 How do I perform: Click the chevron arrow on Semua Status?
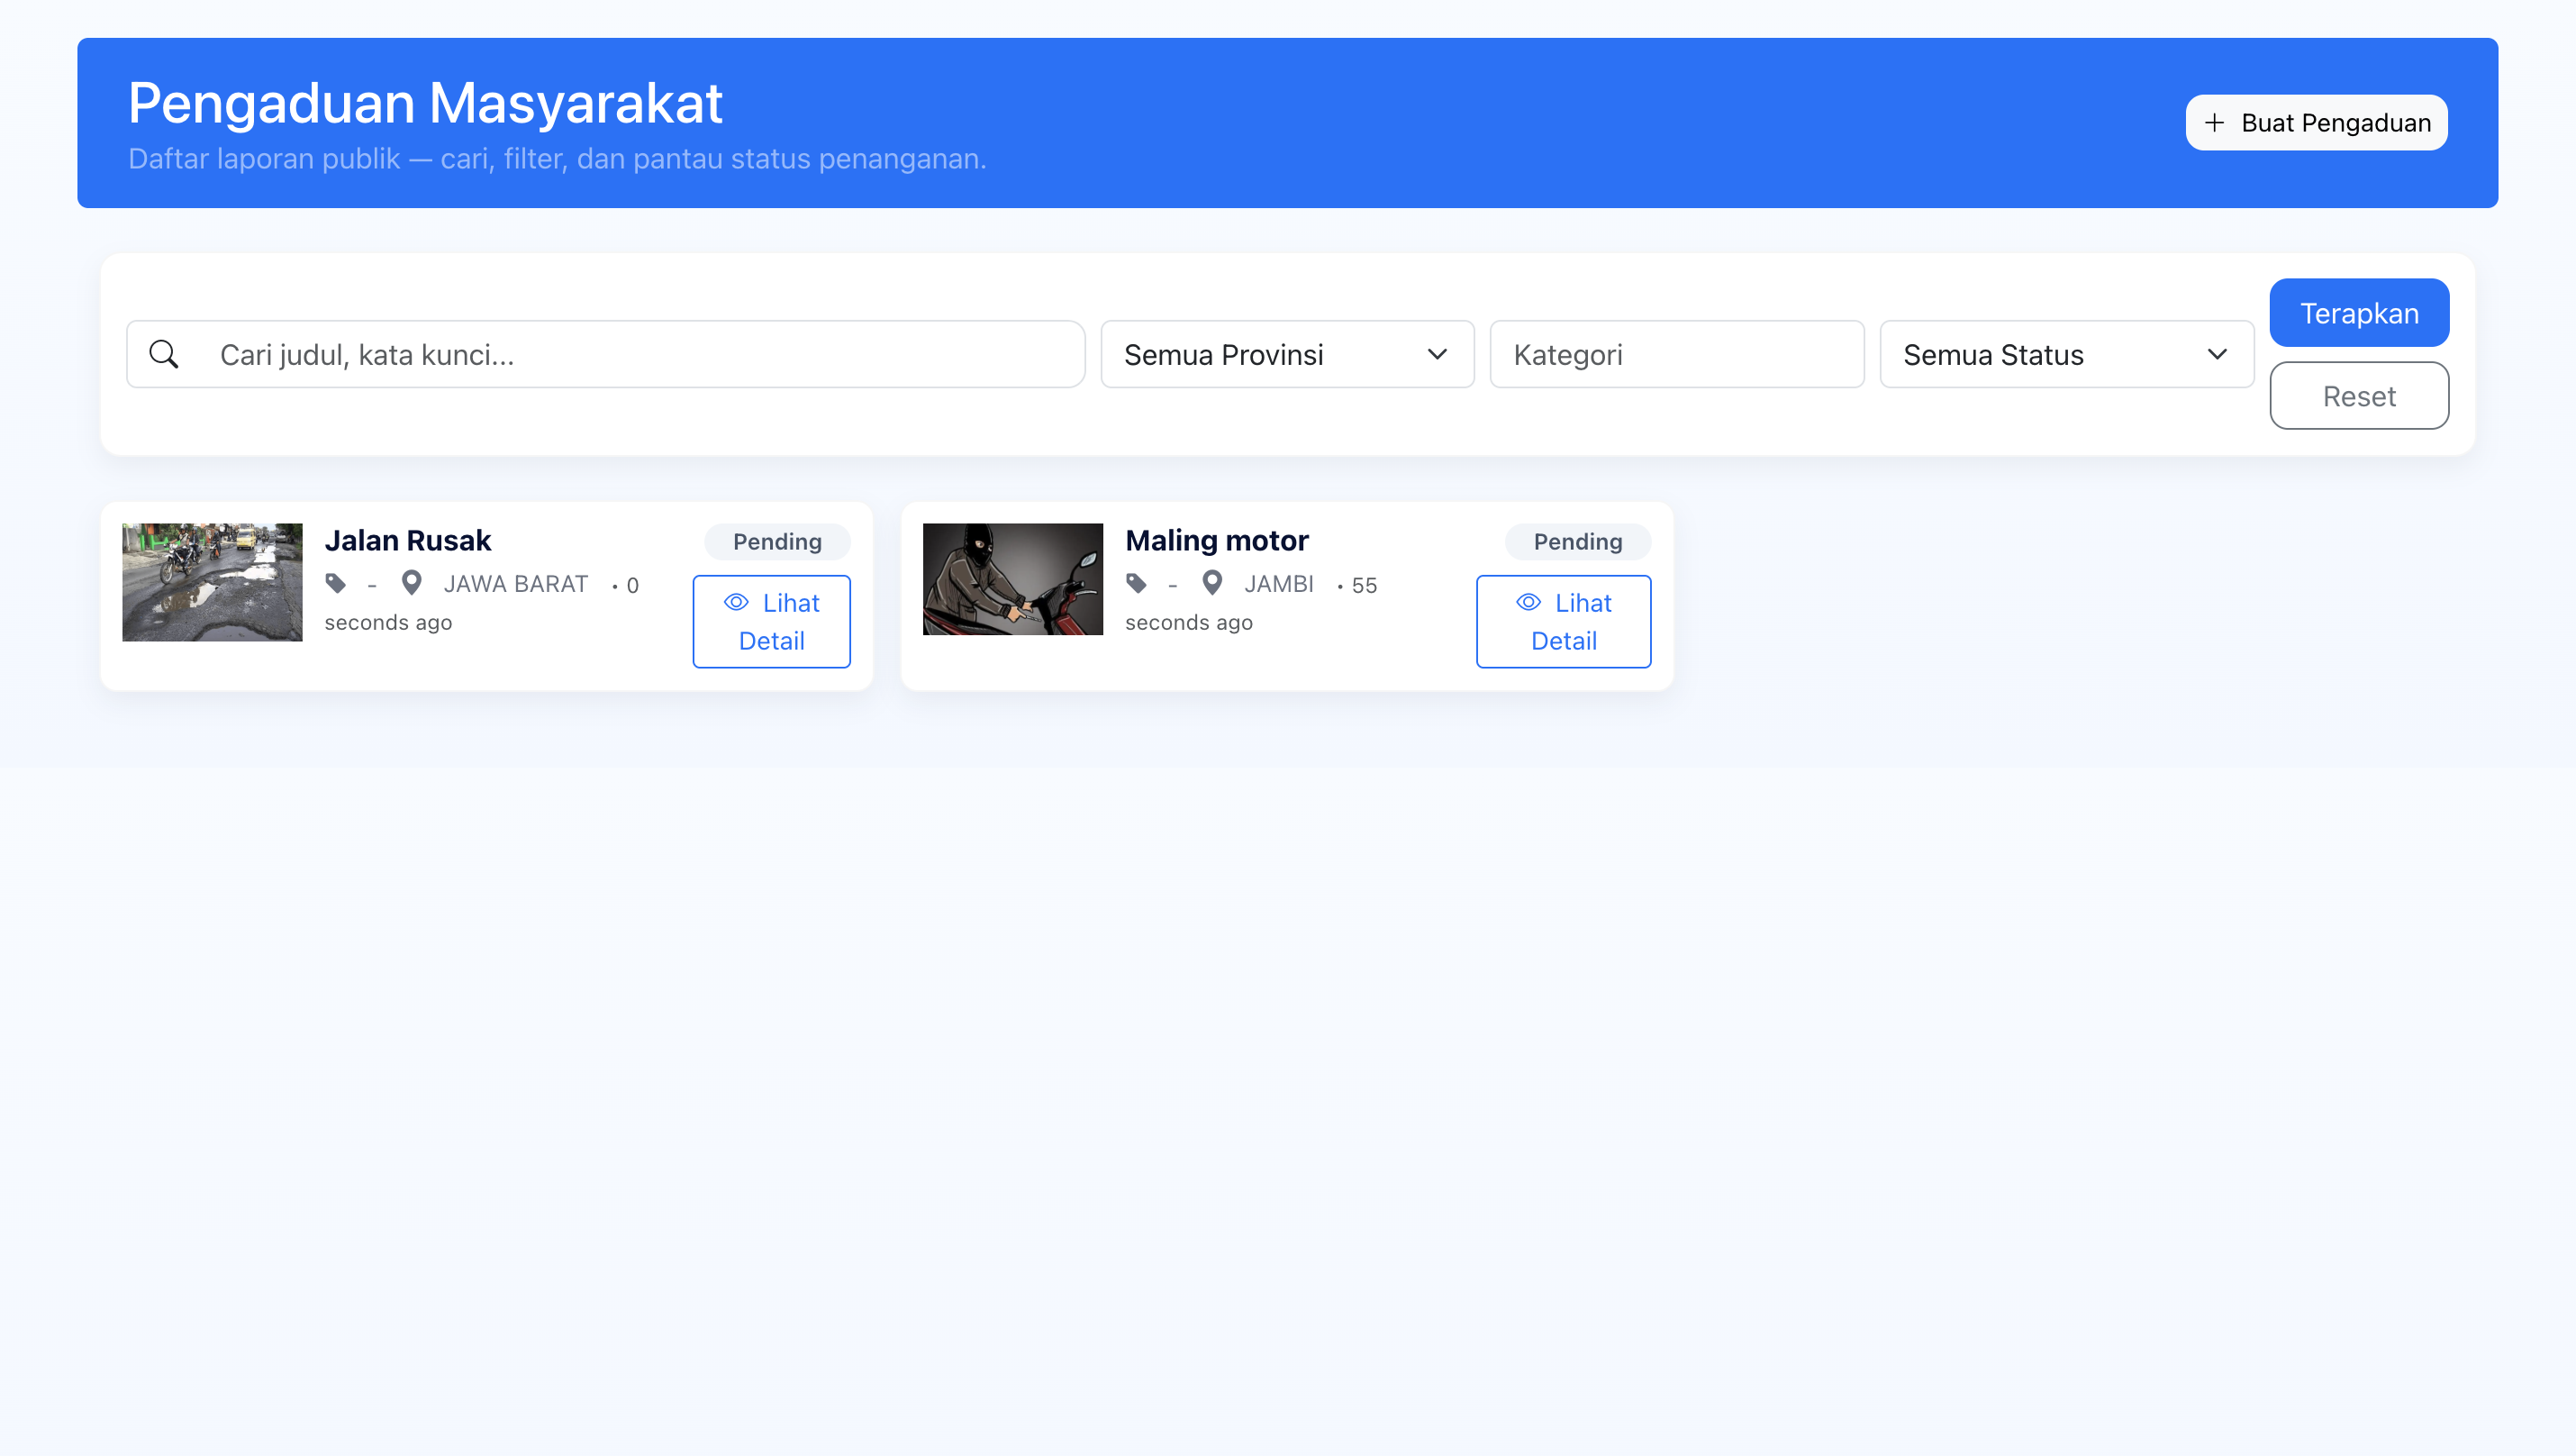pyautogui.click(x=2217, y=354)
